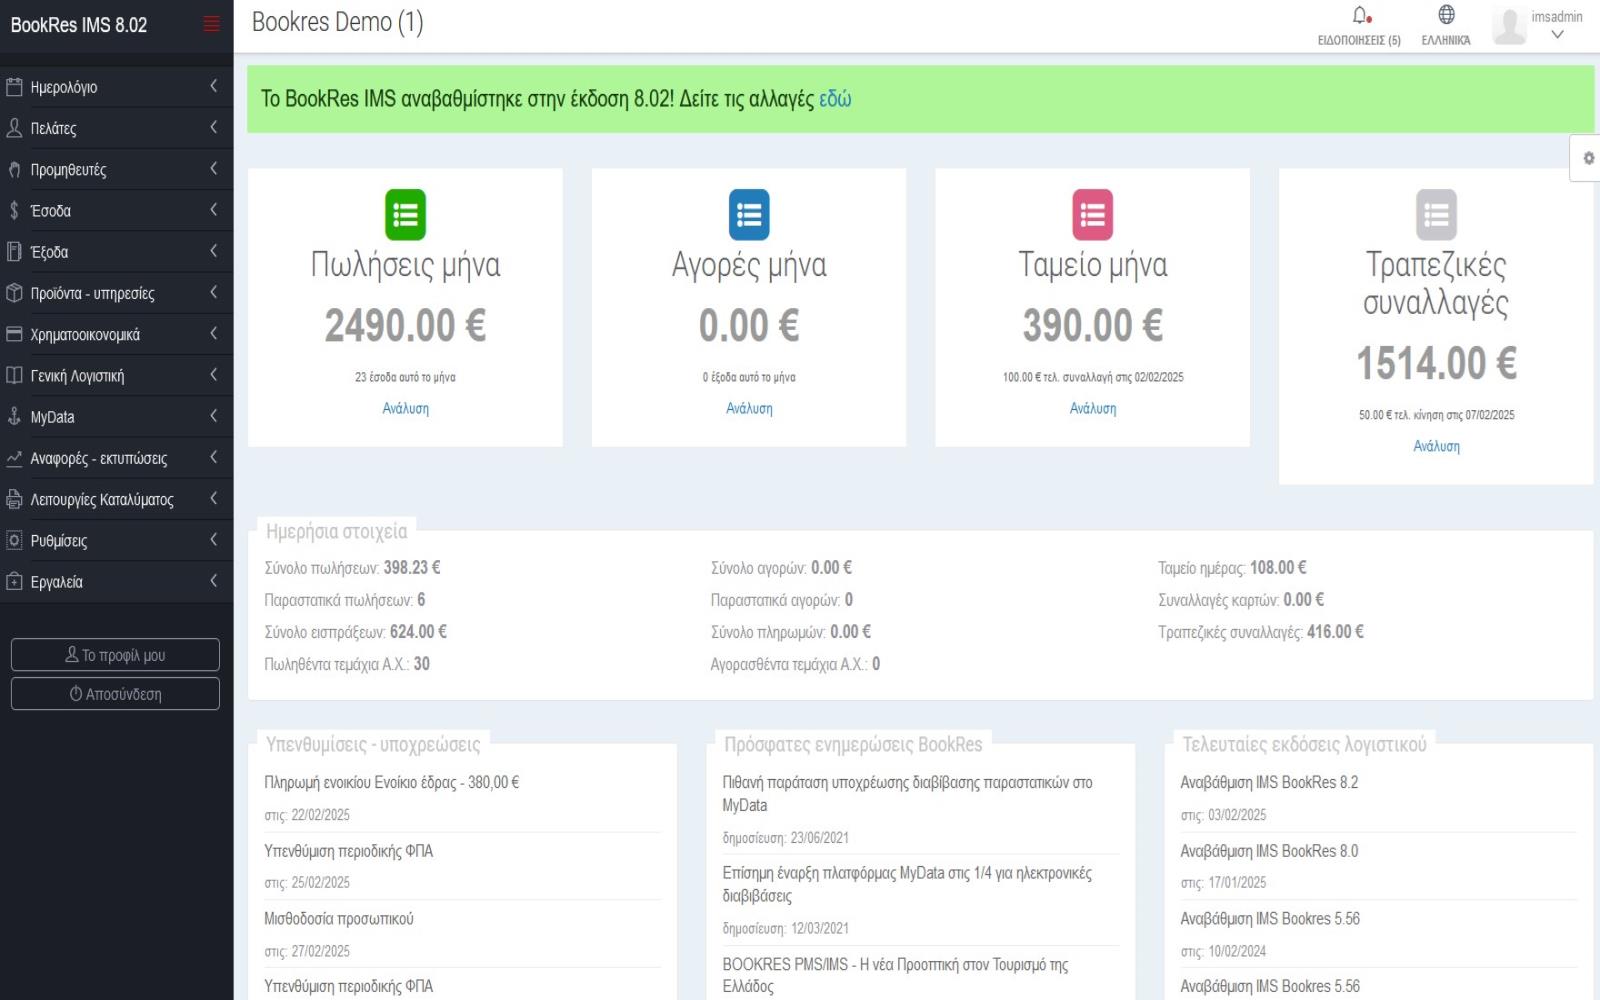Screen dimensions: 1600x1000
Task: Open the Λειτουργίες Καταλύματος menu
Action: coord(116,499)
